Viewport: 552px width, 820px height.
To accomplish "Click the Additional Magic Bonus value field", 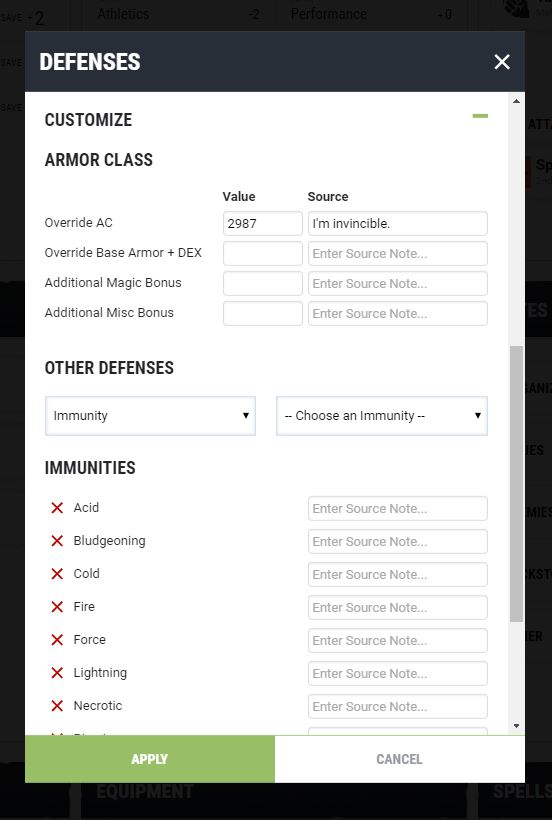I will coord(262,283).
